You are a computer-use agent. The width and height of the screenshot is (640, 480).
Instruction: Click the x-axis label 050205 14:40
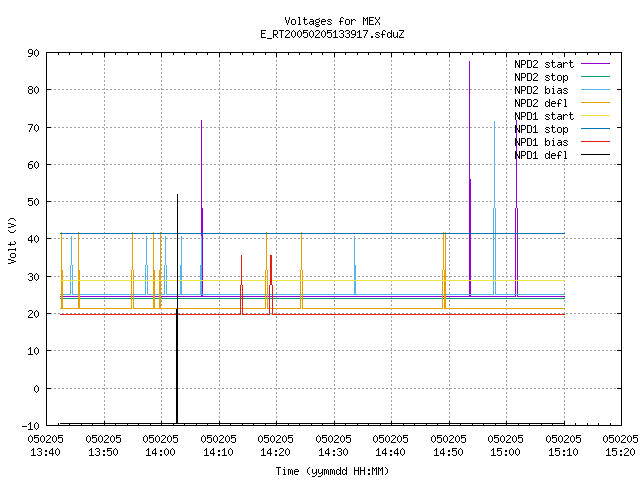pyautogui.click(x=391, y=445)
